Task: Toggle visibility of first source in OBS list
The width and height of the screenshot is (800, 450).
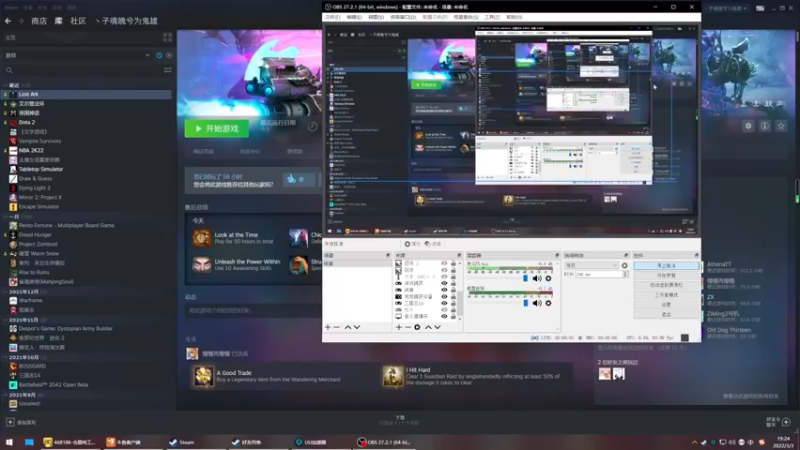Action: coord(444,263)
